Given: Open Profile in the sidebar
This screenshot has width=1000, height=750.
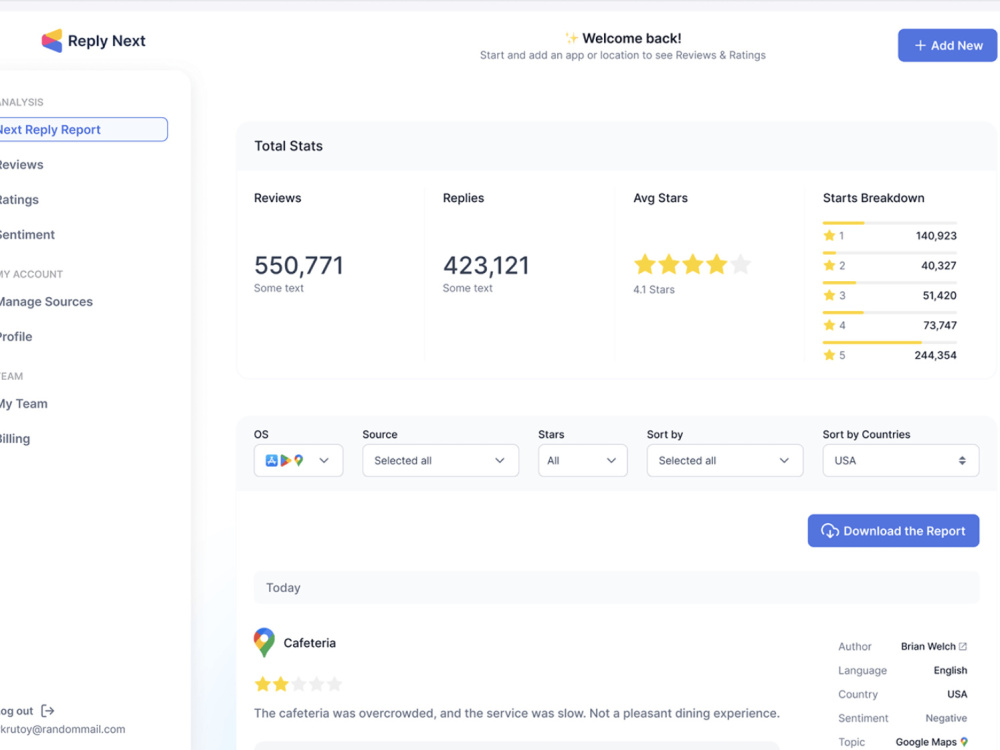Looking at the screenshot, I should (x=16, y=337).
